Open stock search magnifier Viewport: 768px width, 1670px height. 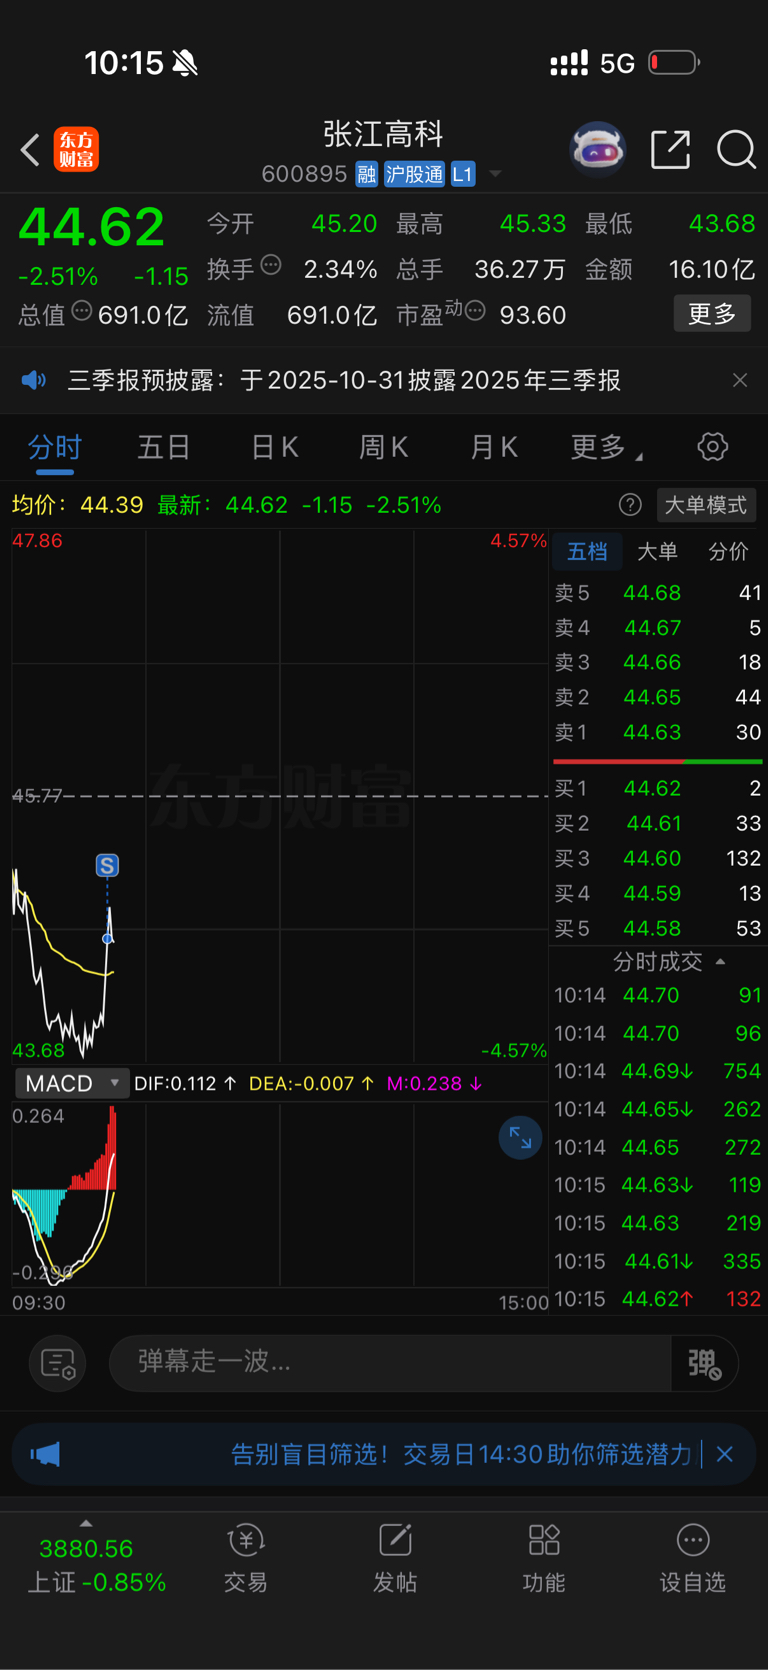click(x=736, y=150)
